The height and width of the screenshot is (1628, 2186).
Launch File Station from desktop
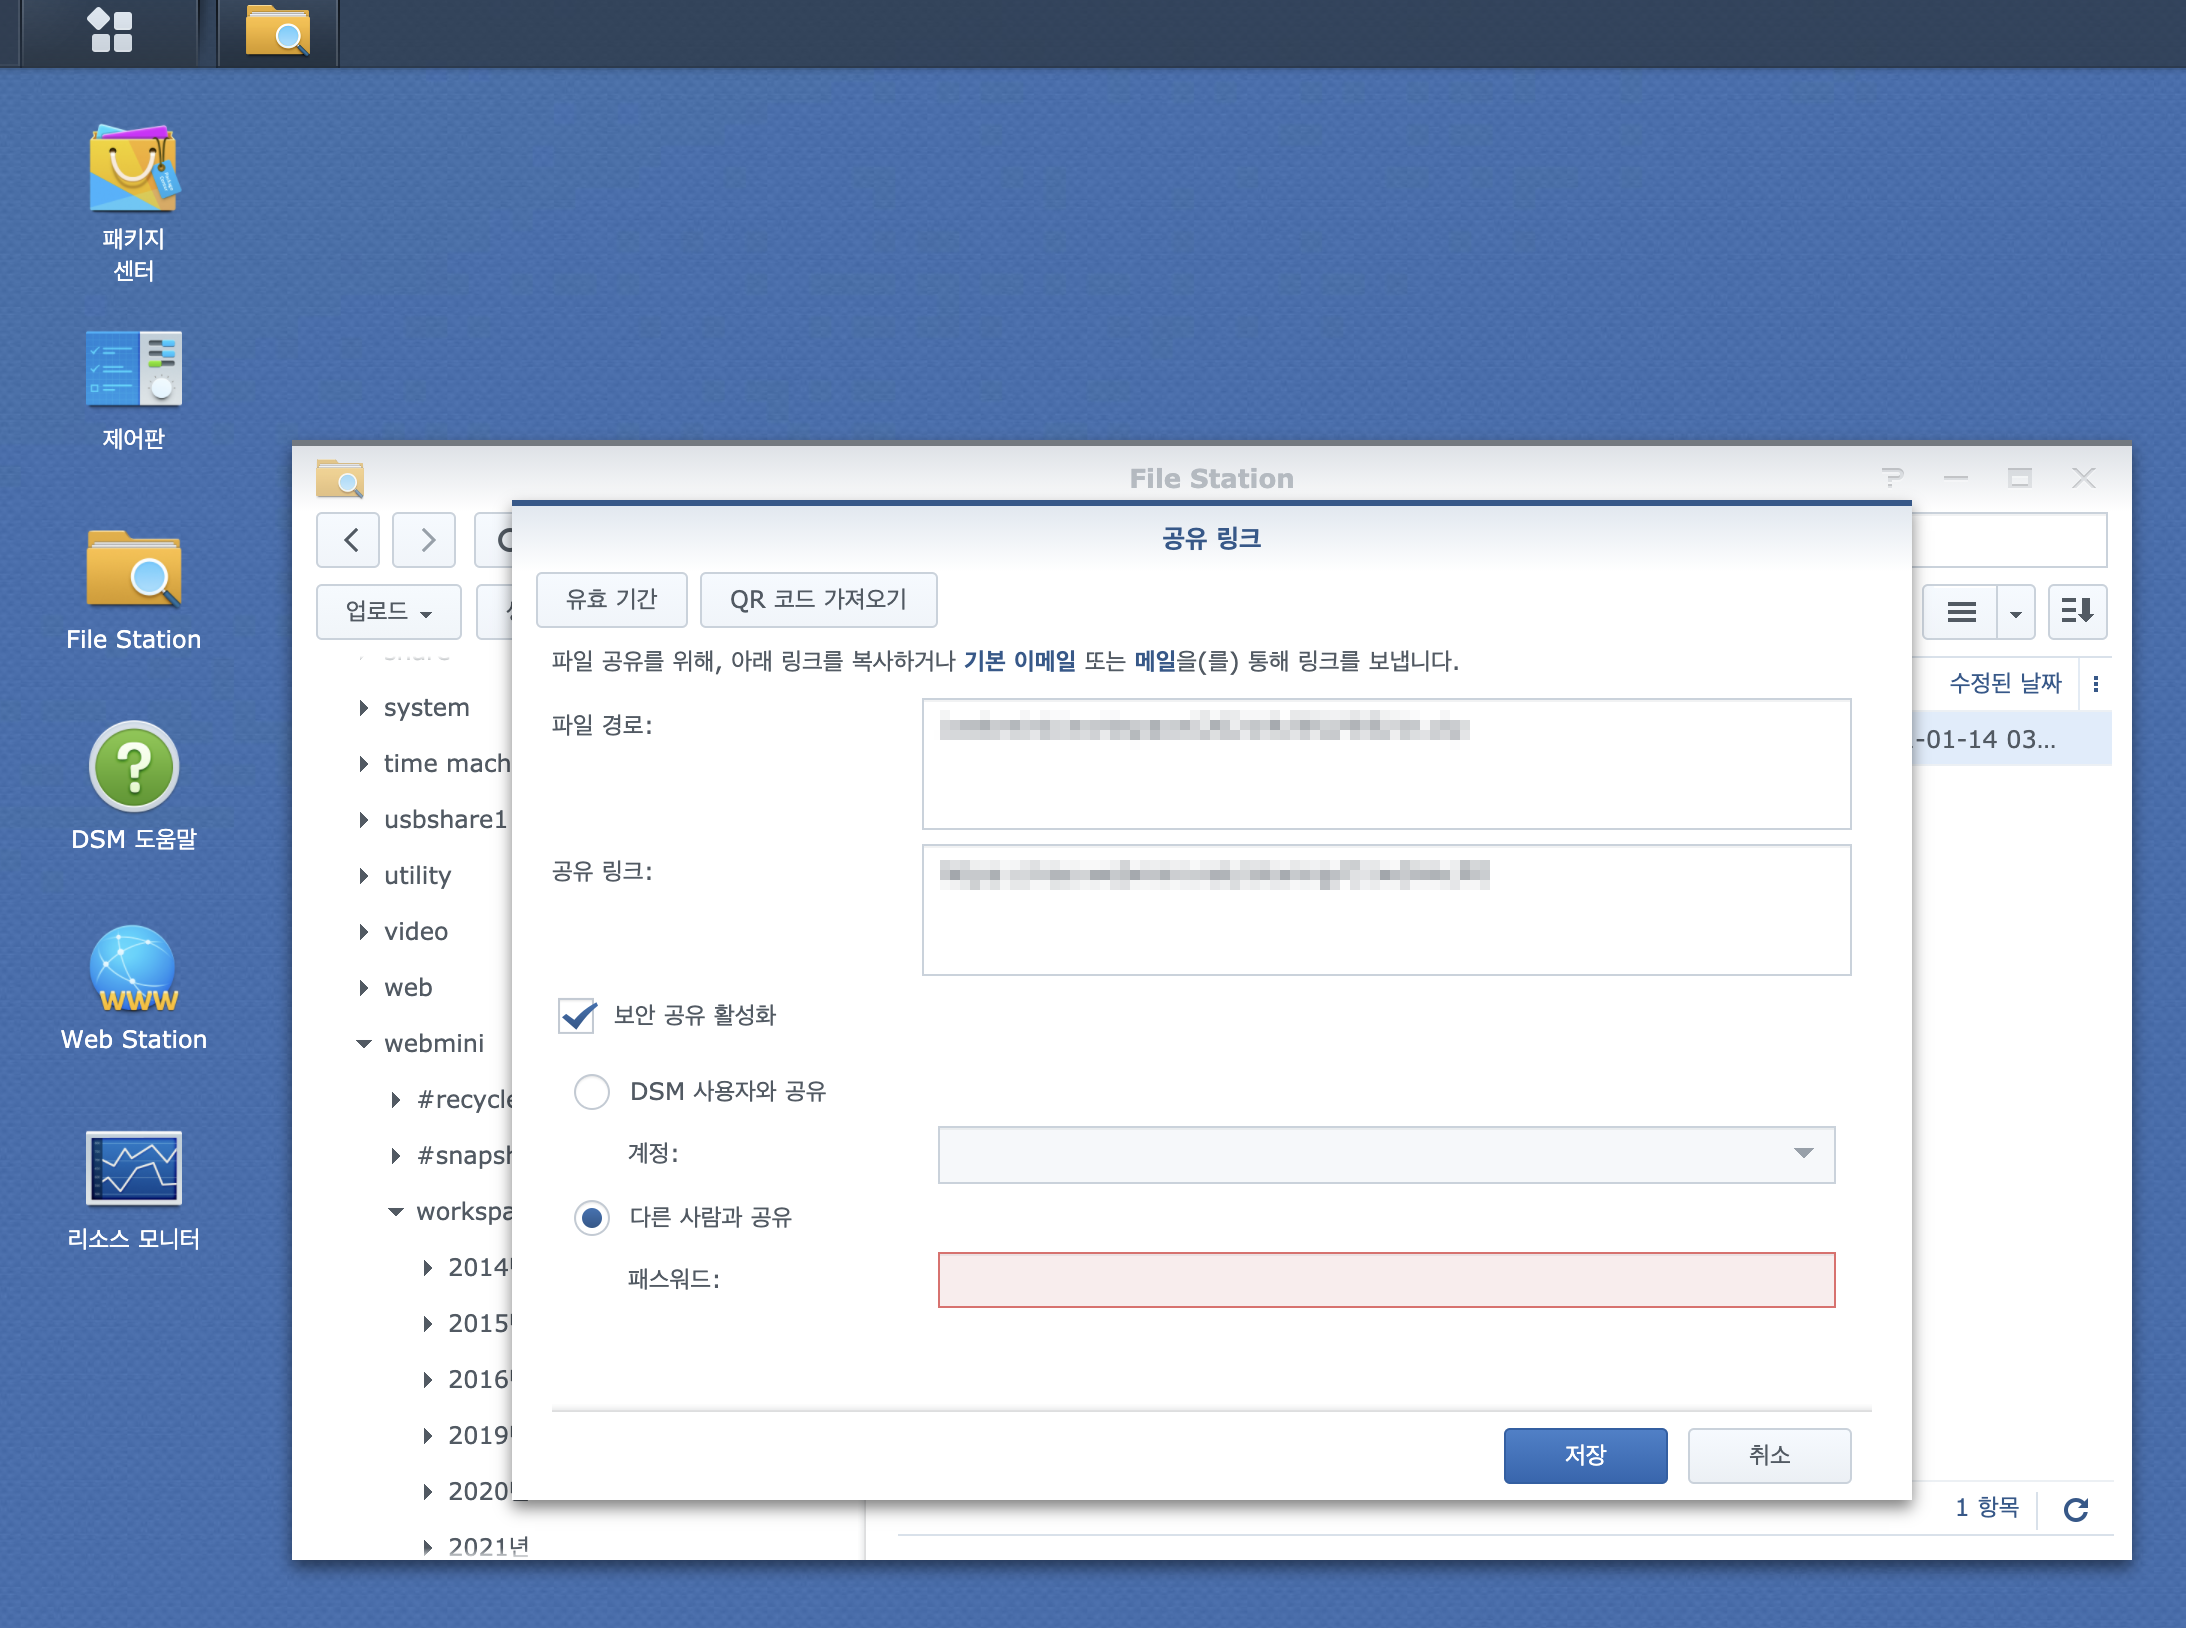tap(133, 570)
